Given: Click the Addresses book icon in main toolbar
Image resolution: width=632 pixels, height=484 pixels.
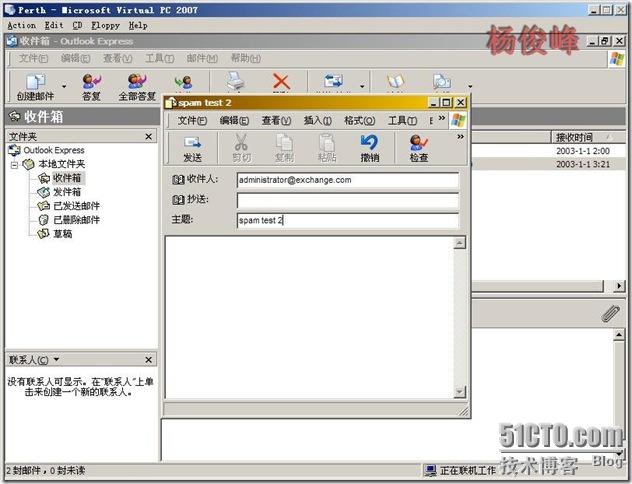Looking at the screenshot, I should (395, 82).
